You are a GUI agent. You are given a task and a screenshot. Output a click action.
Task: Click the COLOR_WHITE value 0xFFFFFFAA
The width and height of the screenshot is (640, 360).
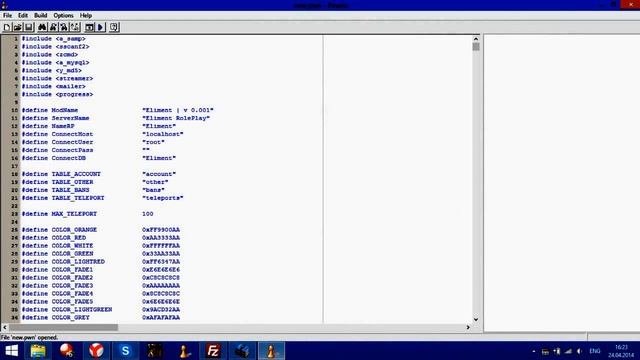tap(161, 246)
